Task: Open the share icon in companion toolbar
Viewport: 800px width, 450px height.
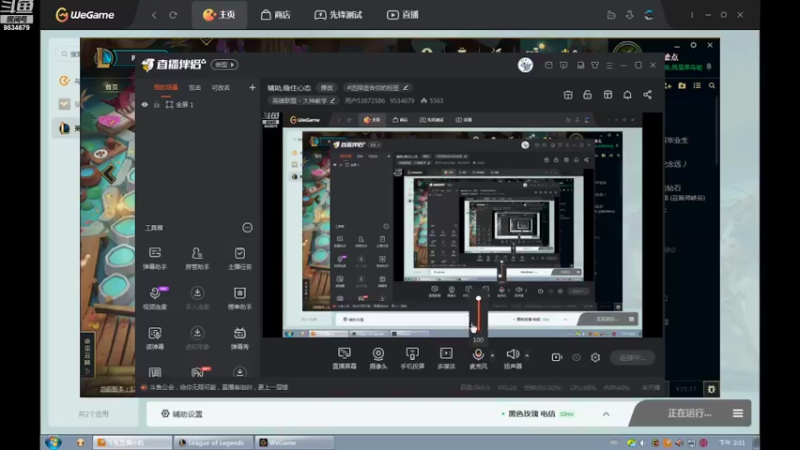Action: click(x=647, y=95)
